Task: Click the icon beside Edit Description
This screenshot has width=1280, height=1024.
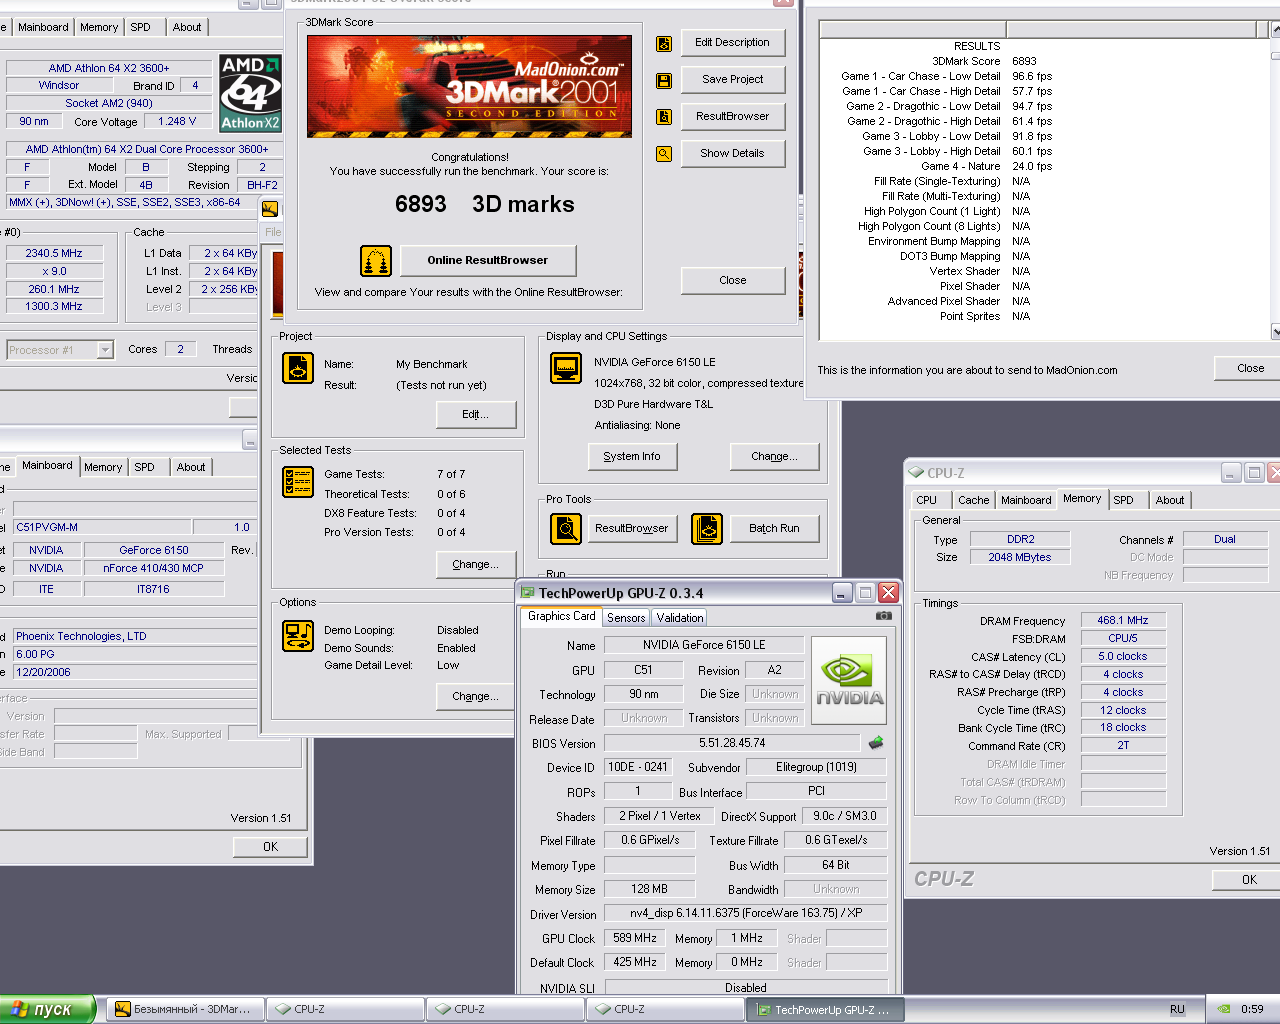Action: (664, 44)
